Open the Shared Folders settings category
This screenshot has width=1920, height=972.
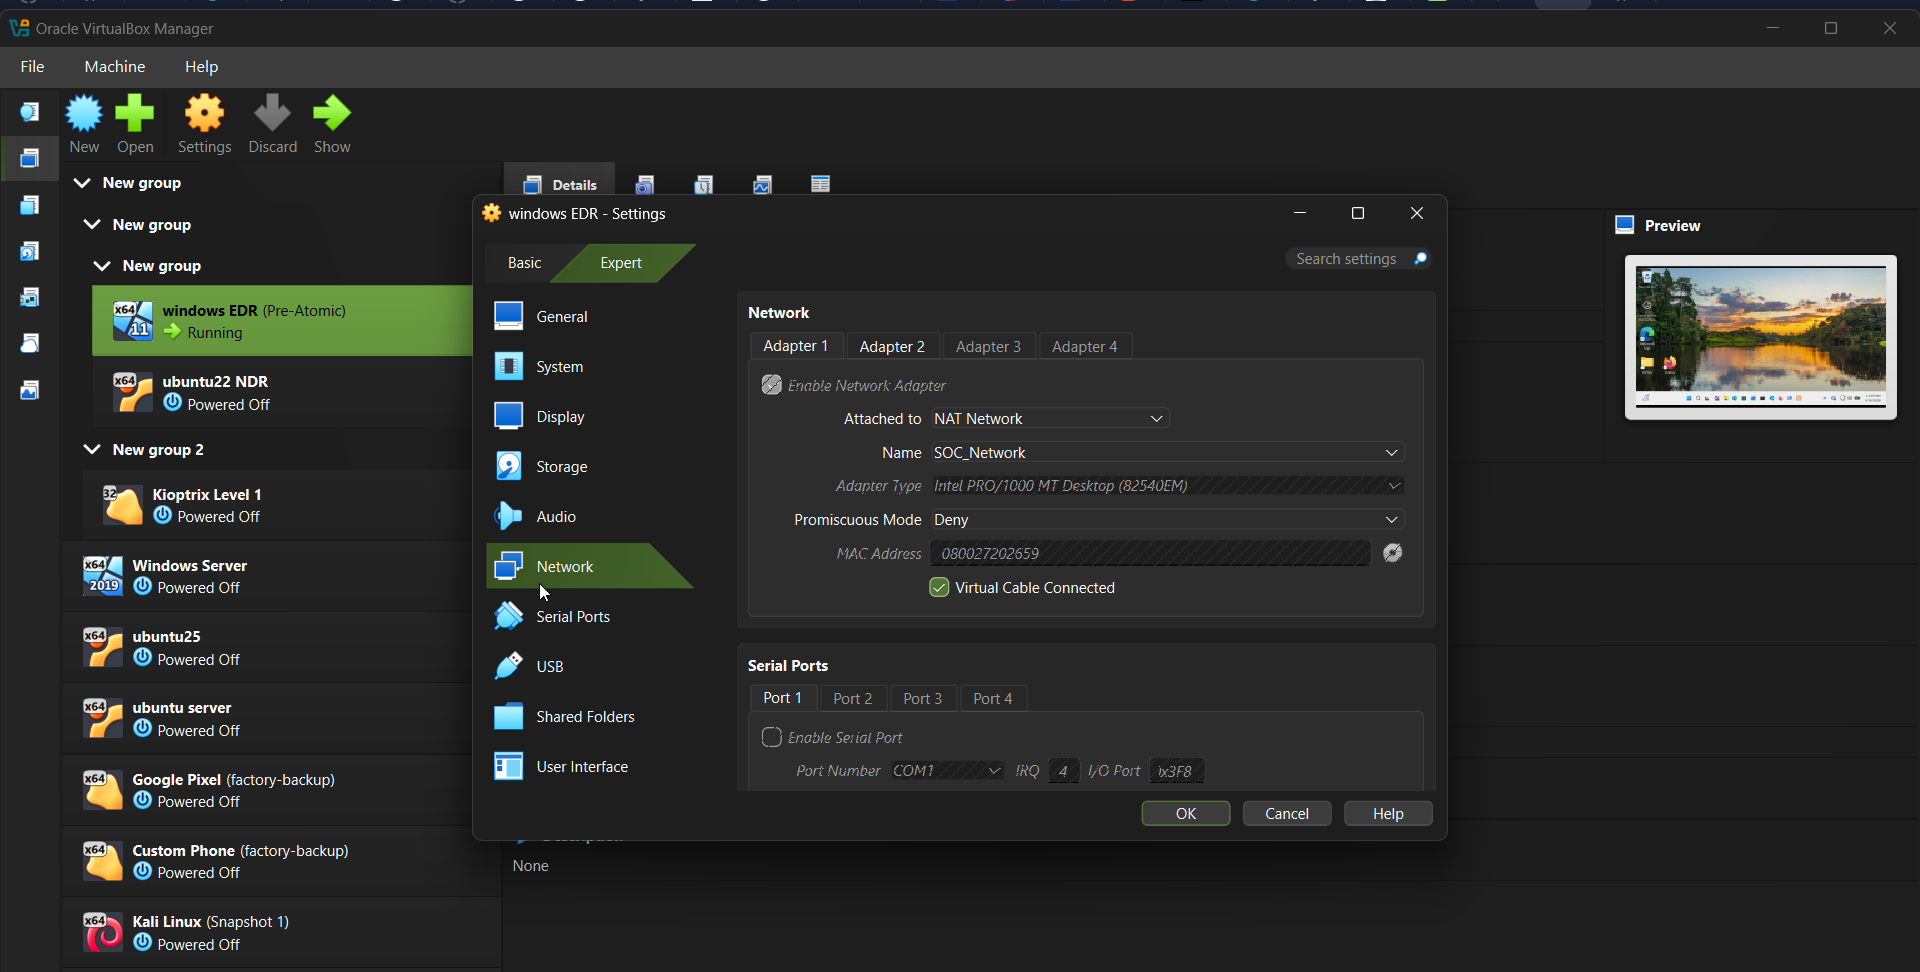coord(585,717)
